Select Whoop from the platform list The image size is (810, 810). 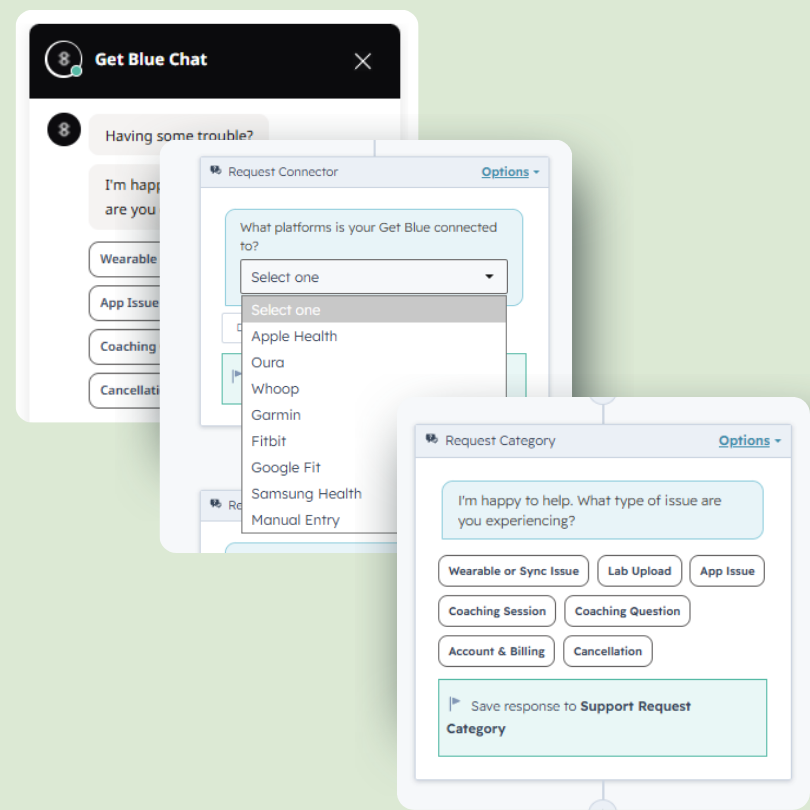[373, 389]
